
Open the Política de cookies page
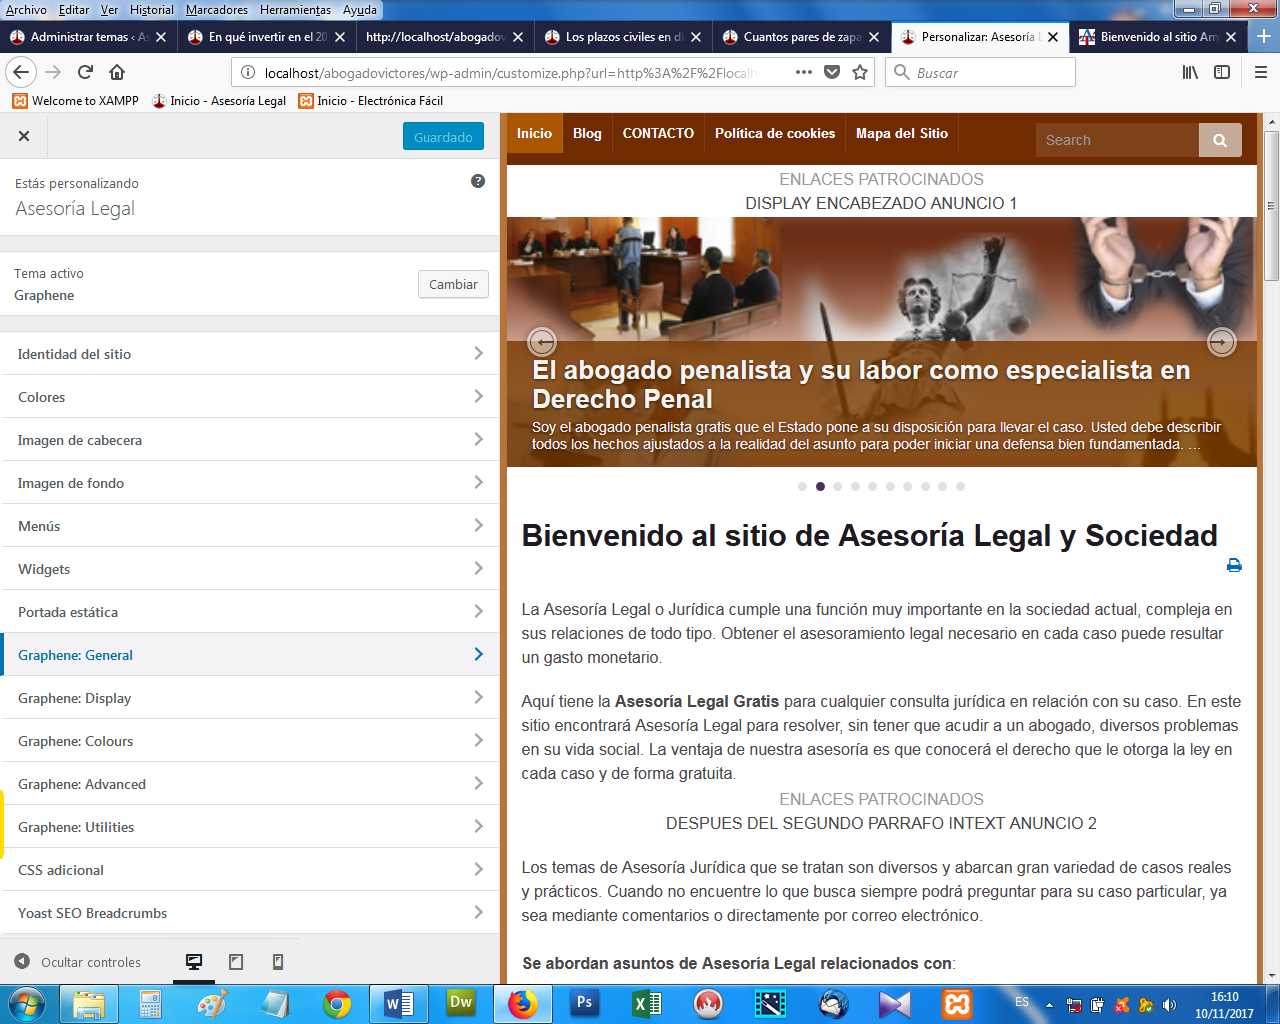click(x=775, y=133)
